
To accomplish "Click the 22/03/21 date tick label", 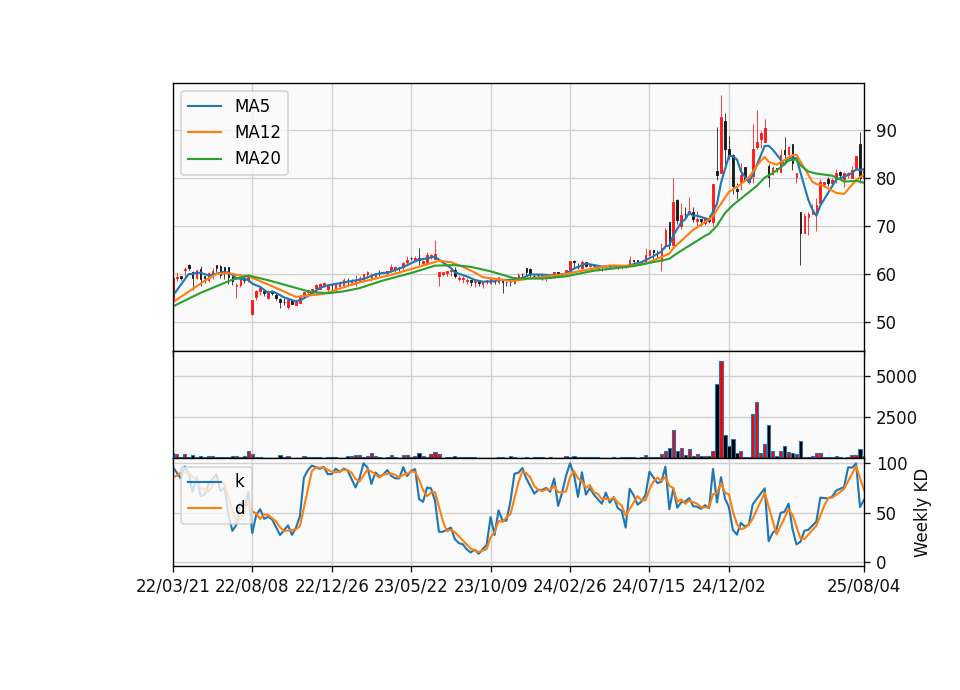I will click(173, 586).
